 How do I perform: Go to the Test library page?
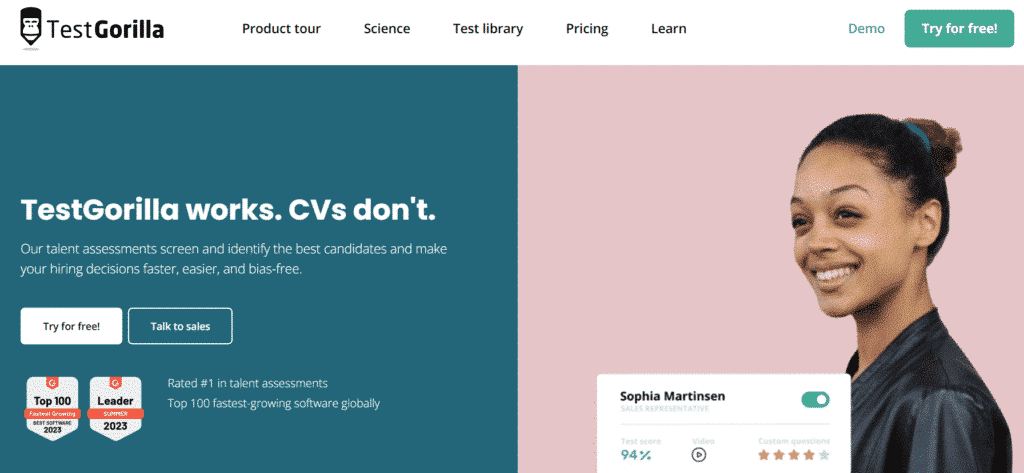click(x=488, y=29)
